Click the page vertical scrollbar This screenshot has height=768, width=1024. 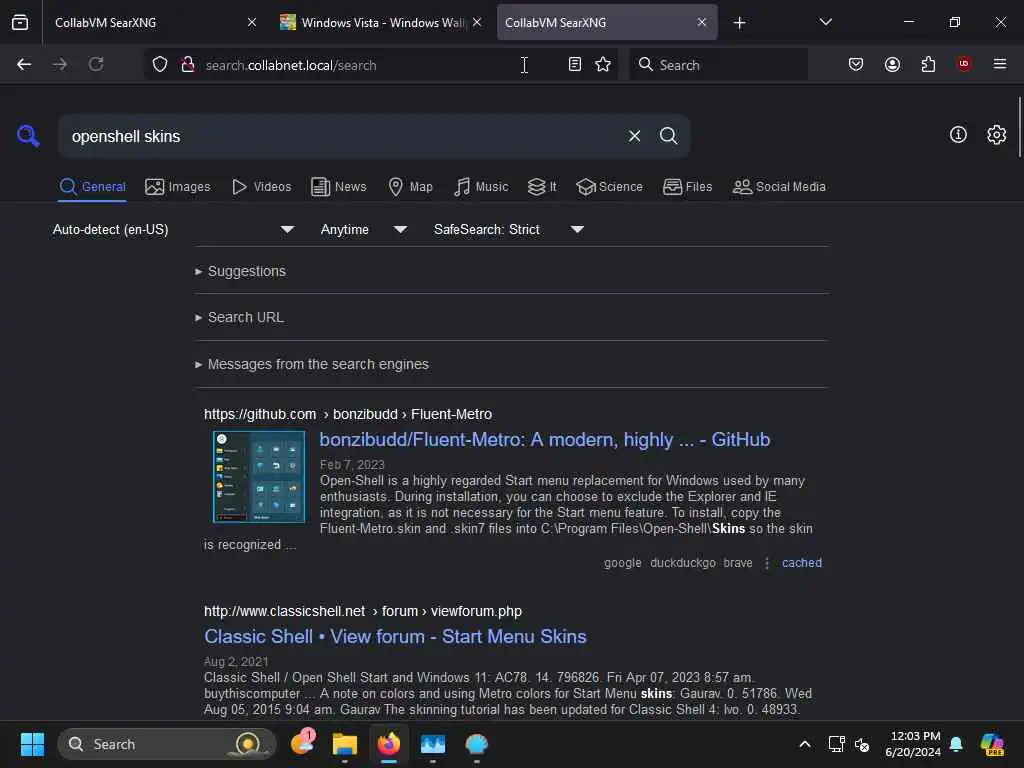click(1019, 127)
